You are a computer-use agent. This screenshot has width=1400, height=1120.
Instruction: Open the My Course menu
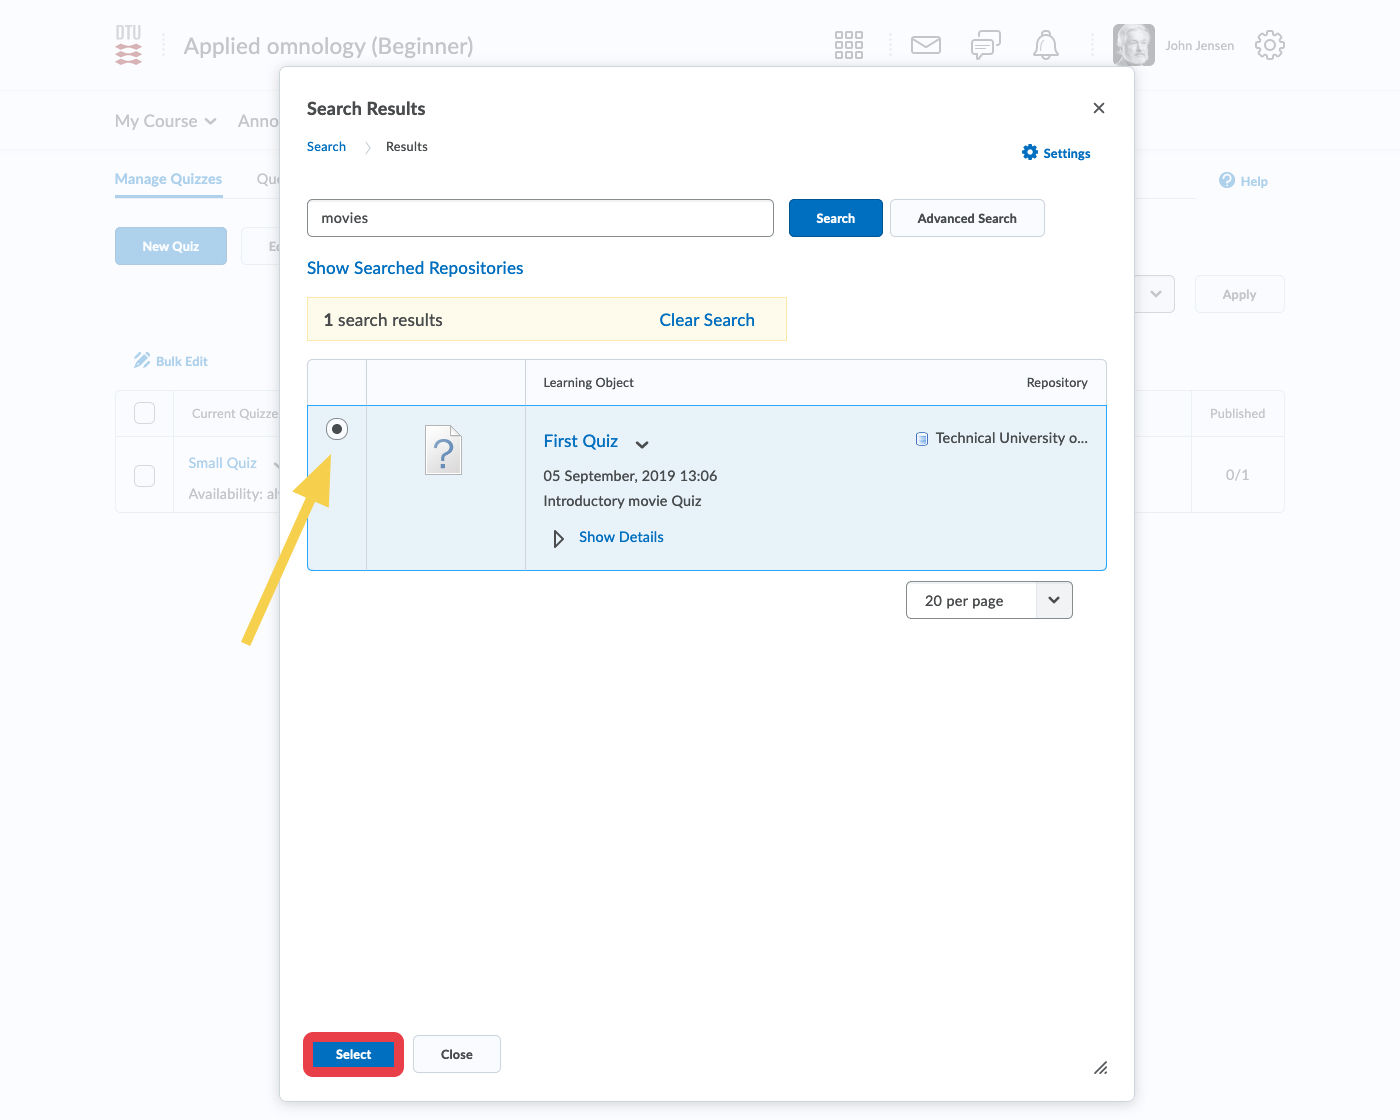(165, 121)
